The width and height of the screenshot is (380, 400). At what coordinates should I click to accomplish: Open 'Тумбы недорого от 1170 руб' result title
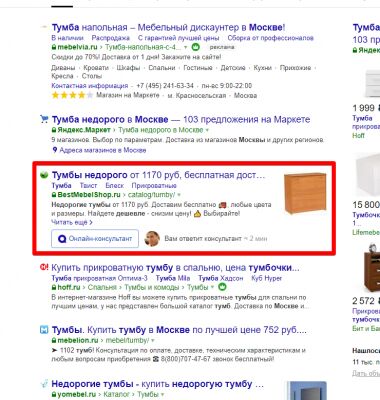pyautogui.click(x=158, y=175)
